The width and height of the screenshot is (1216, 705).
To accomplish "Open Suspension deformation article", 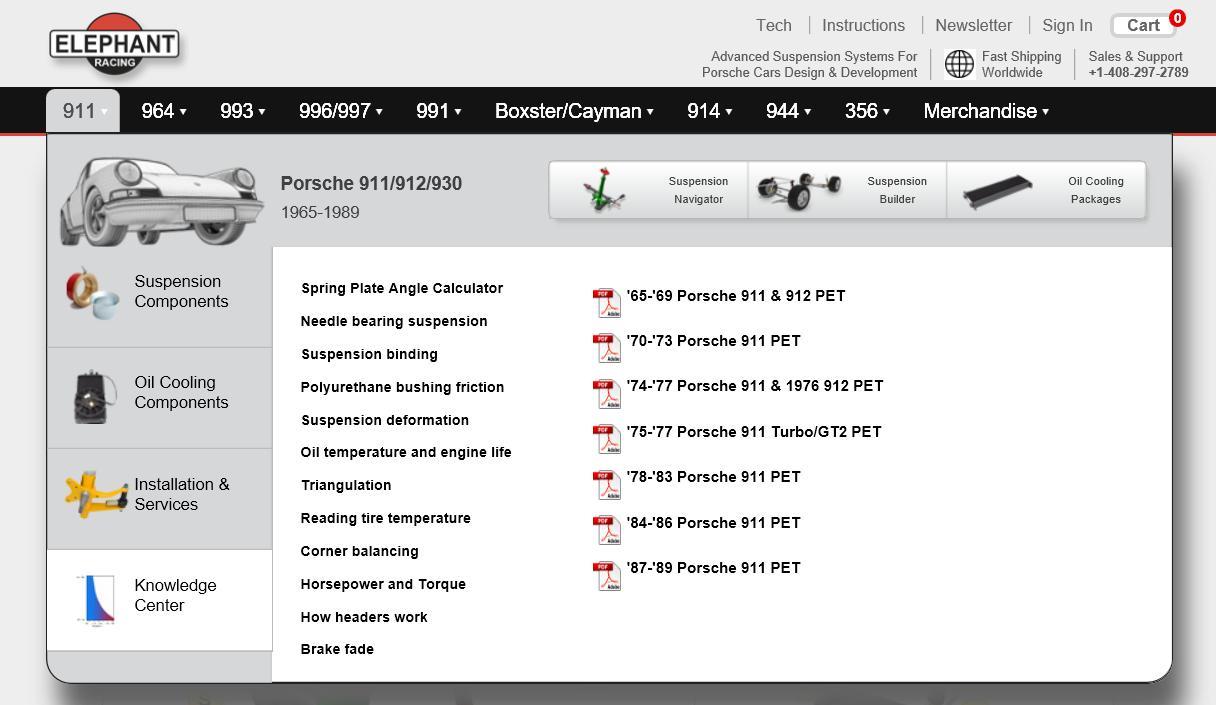I will (385, 420).
